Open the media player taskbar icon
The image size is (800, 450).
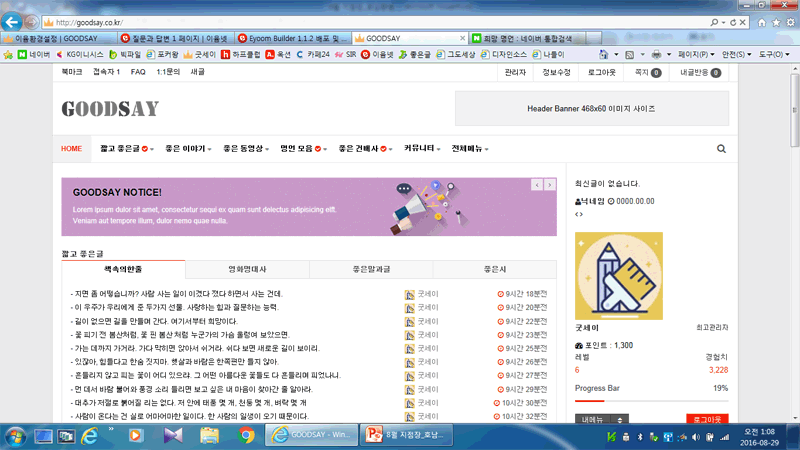[136, 436]
